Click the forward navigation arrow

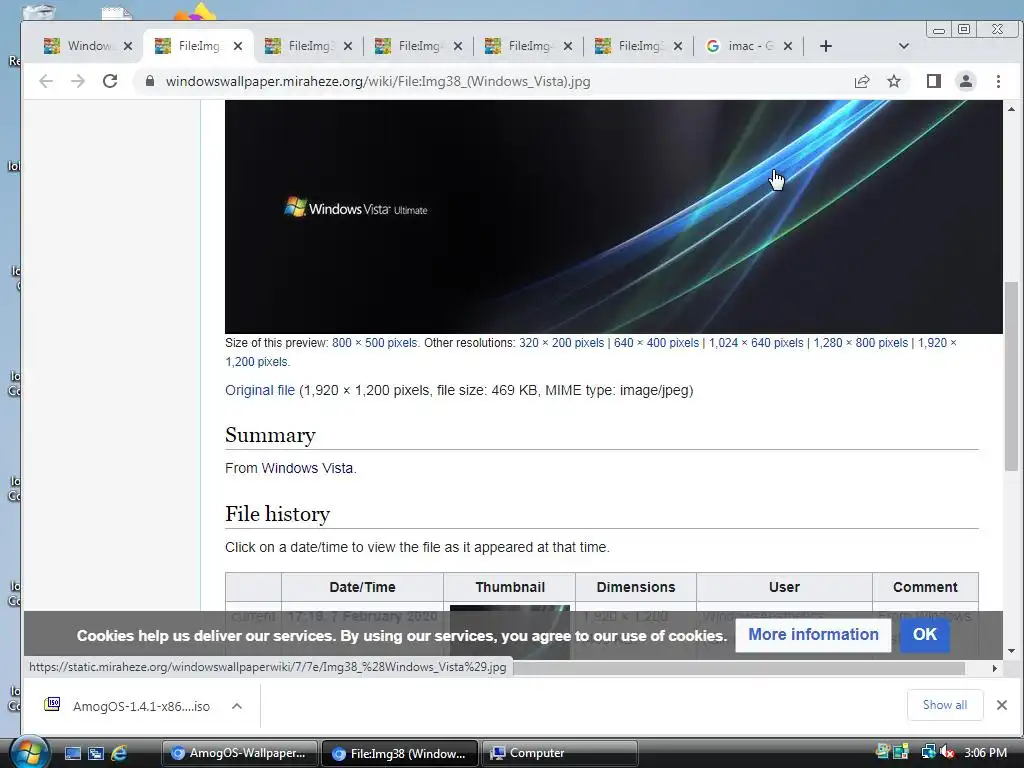click(x=78, y=81)
